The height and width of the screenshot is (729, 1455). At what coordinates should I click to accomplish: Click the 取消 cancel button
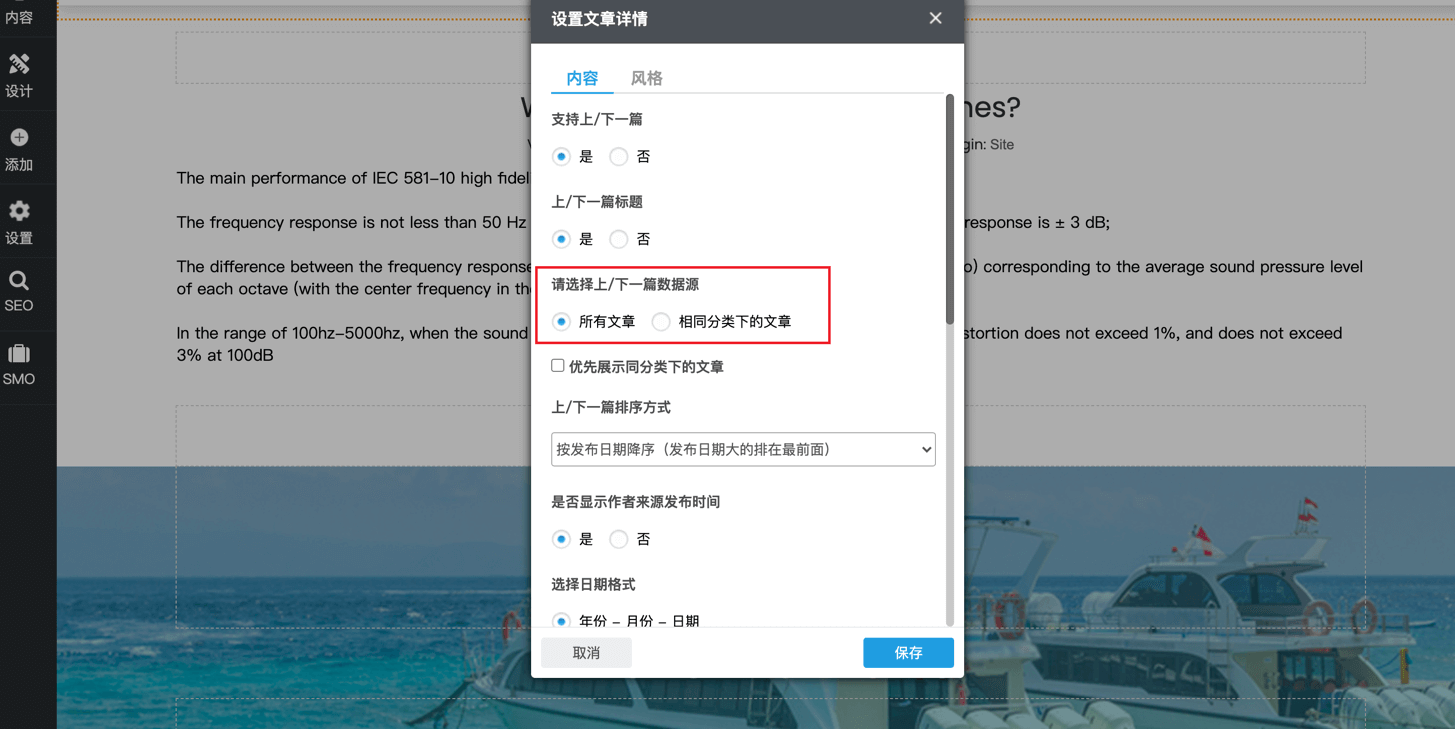pyautogui.click(x=586, y=653)
